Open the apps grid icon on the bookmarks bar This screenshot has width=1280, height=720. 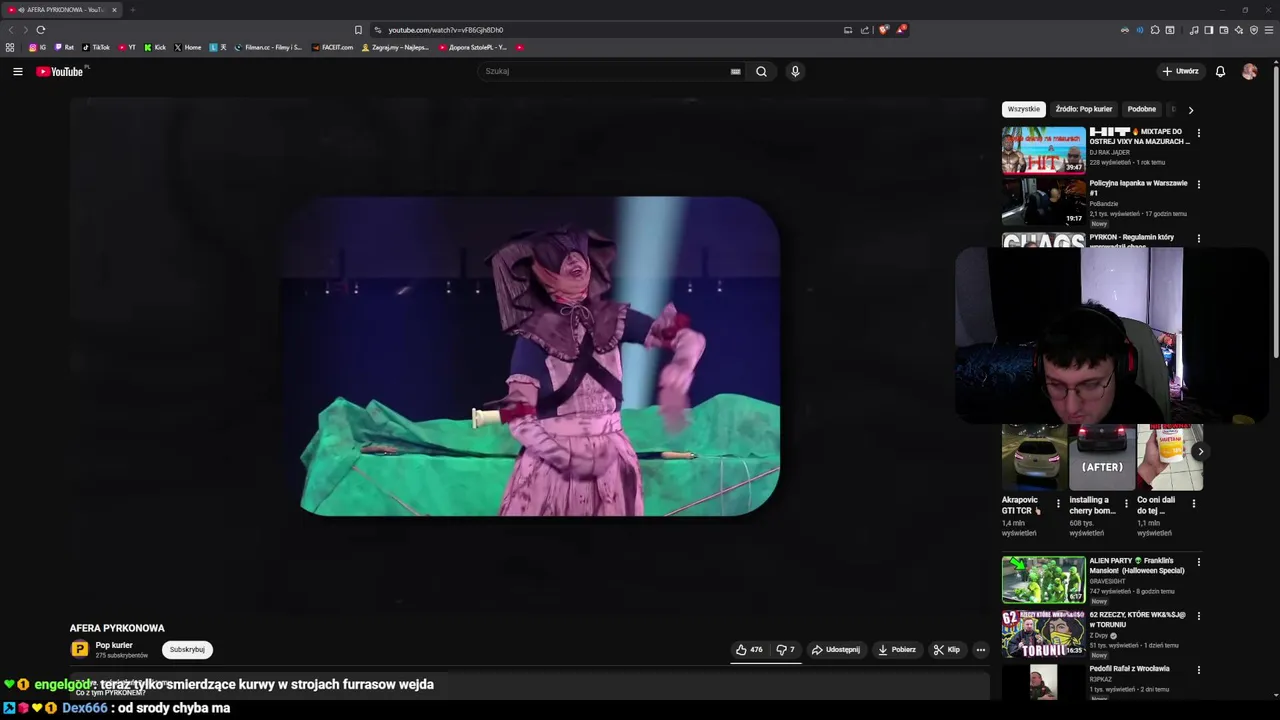coord(10,47)
